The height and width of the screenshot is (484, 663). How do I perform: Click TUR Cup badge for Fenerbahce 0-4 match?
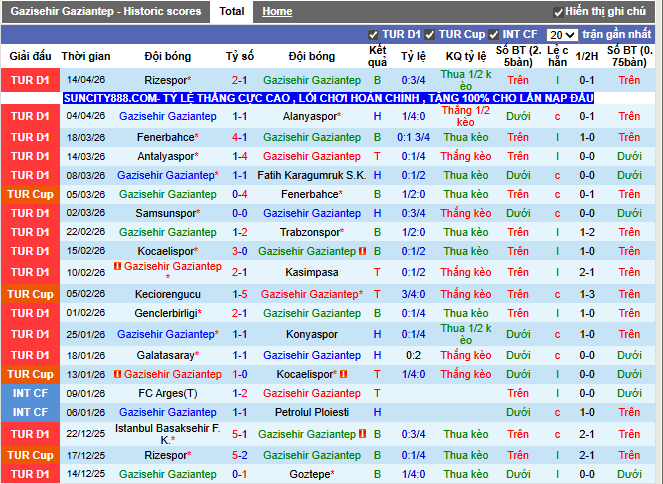(x=30, y=194)
